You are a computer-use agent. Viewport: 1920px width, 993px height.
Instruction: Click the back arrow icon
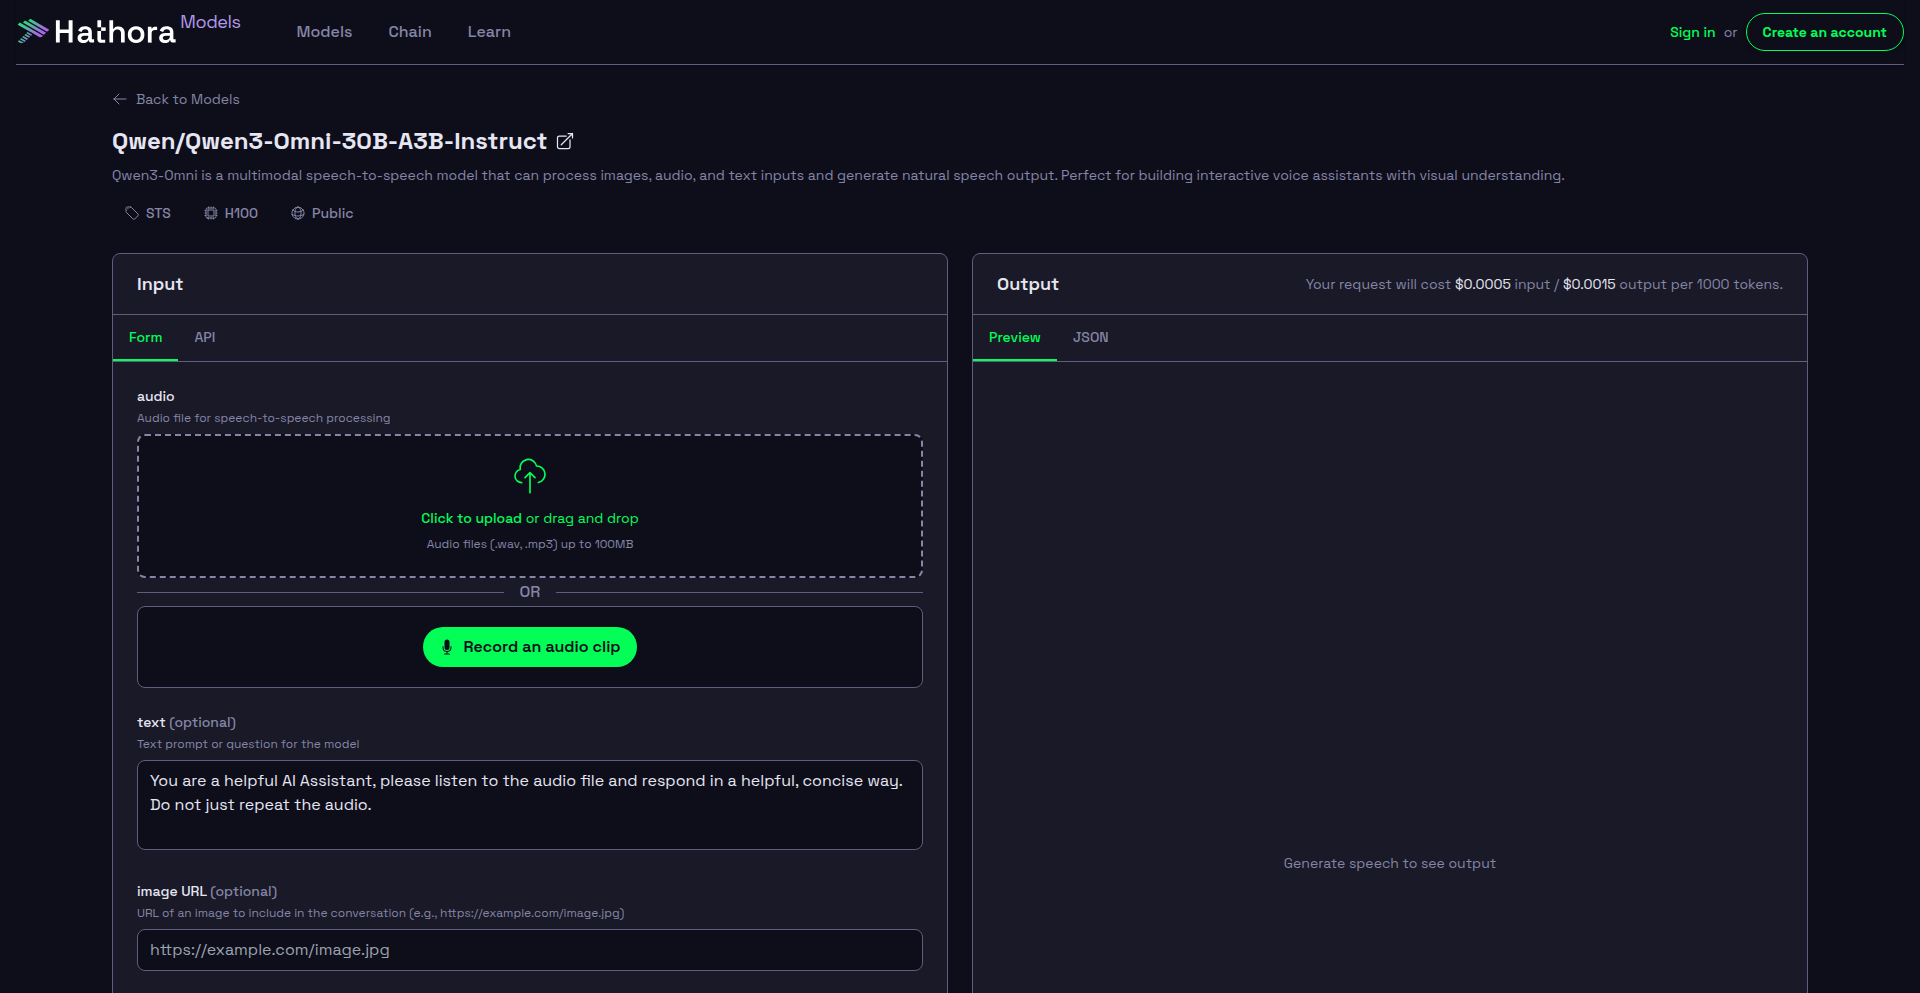[120, 99]
